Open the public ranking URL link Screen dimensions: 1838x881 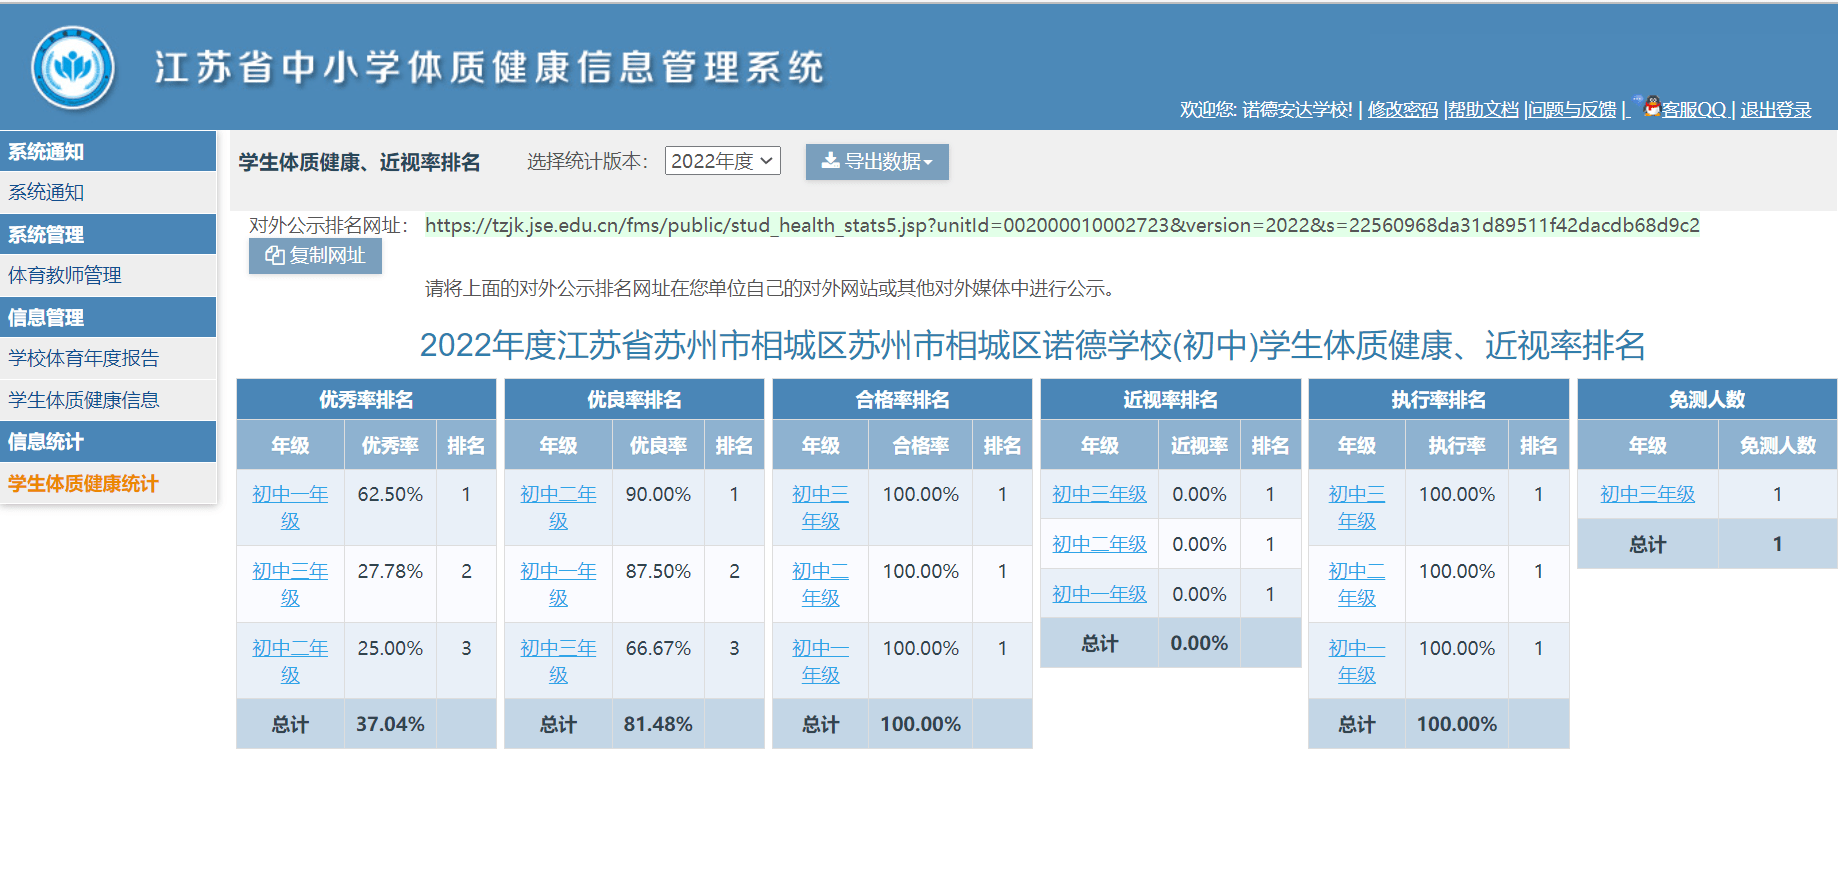(1062, 225)
